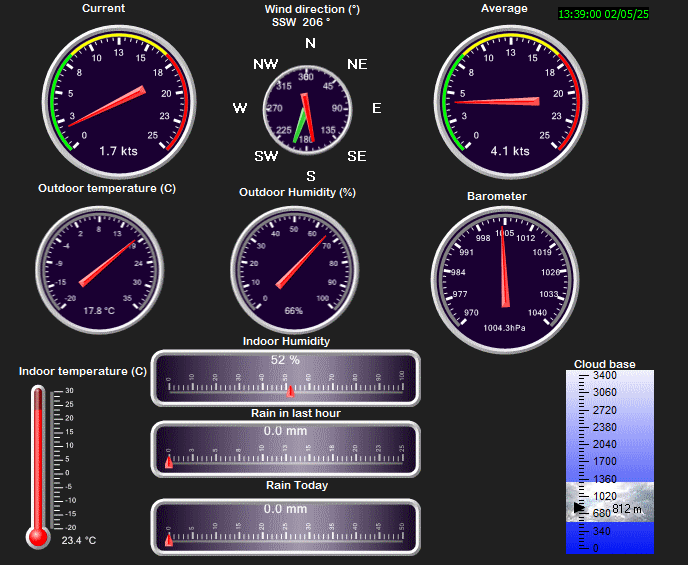Click the '812 m' cloud base value
688x565 pixels.
point(627,509)
